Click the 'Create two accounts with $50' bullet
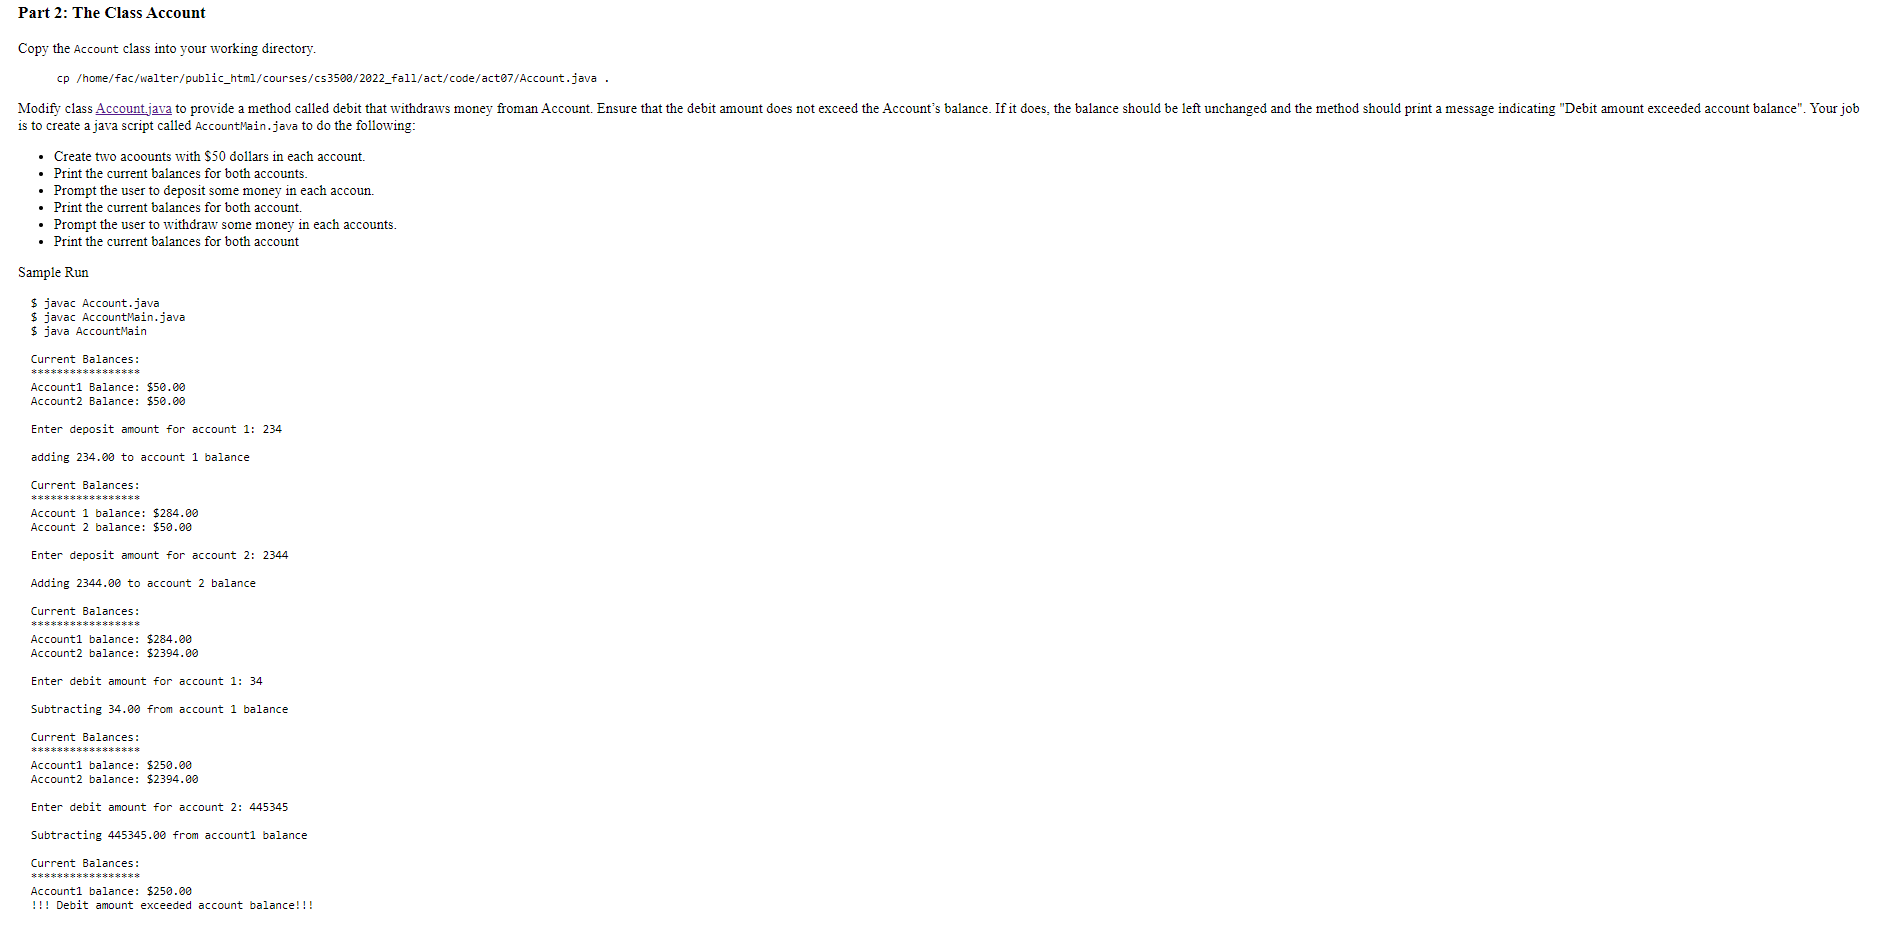The width and height of the screenshot is (1901, 926). click(x=209, y=156)
